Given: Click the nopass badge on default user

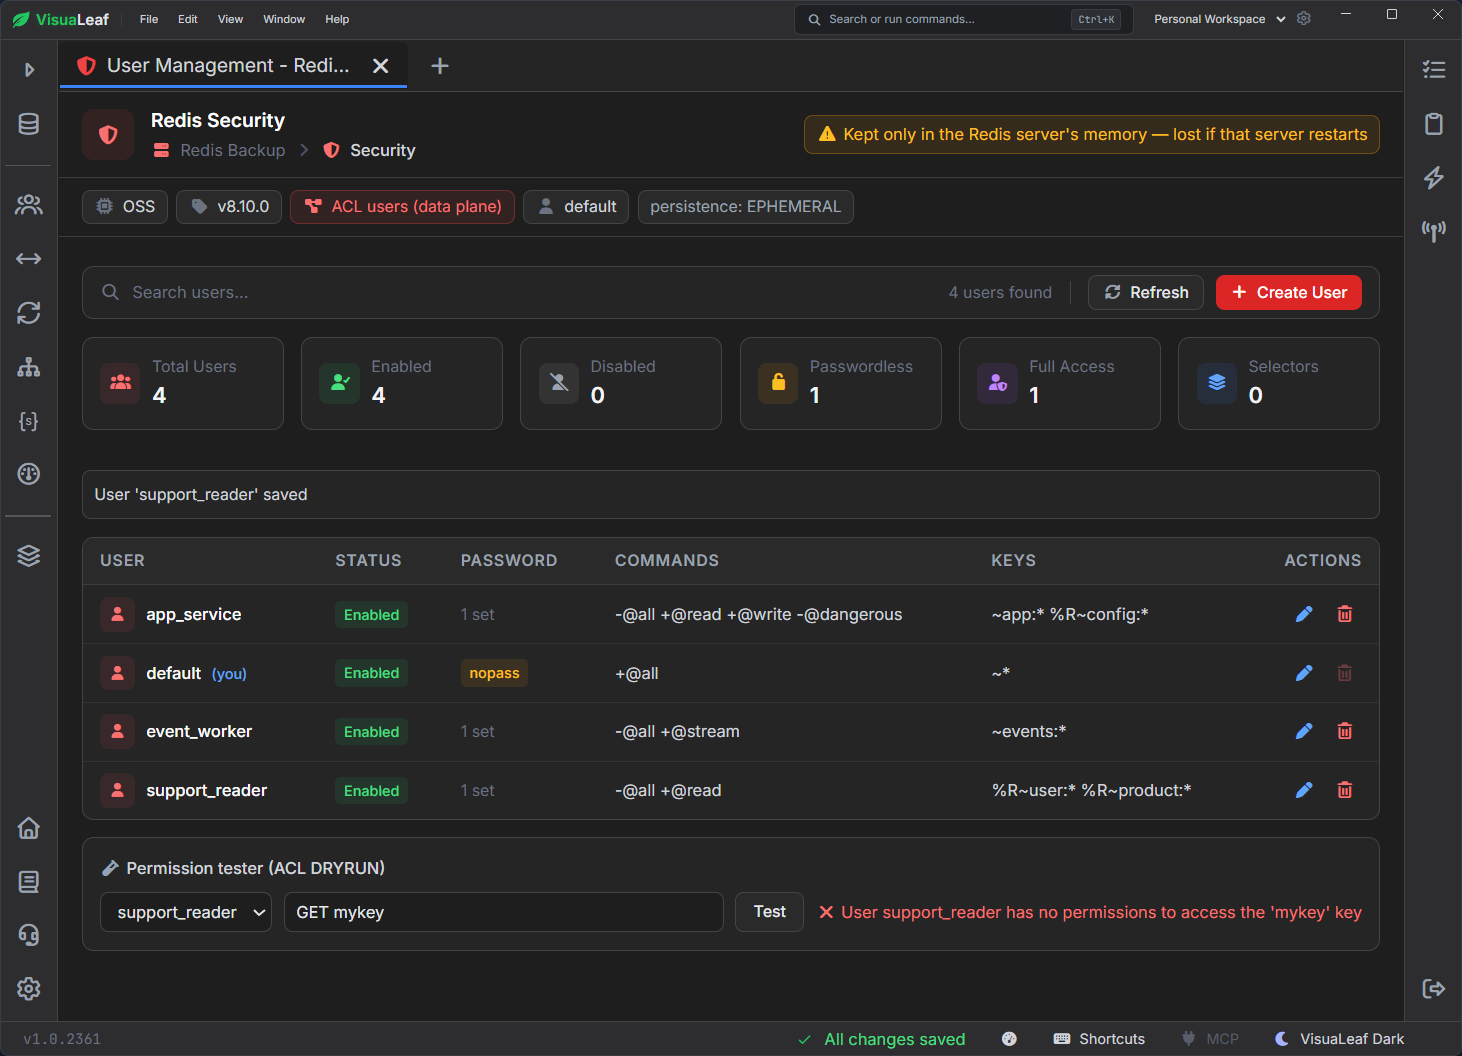Looking at the screenshot, I should pyautogui.click(x=494, y=673).
